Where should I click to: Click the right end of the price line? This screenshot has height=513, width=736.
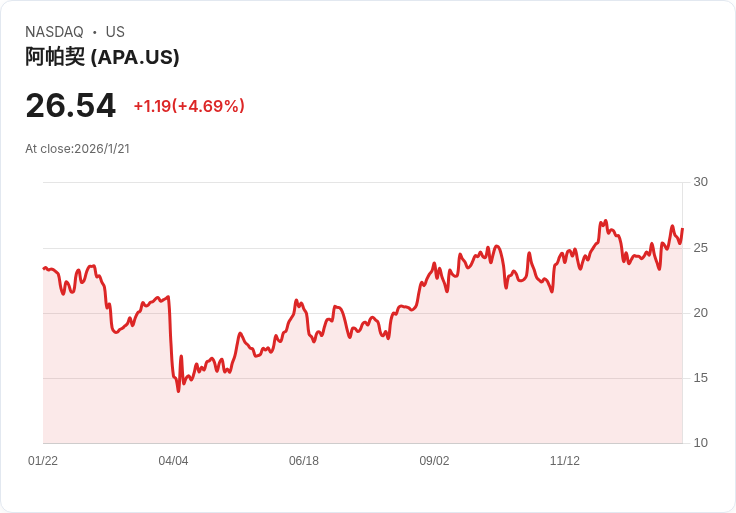tap(682, 229)
